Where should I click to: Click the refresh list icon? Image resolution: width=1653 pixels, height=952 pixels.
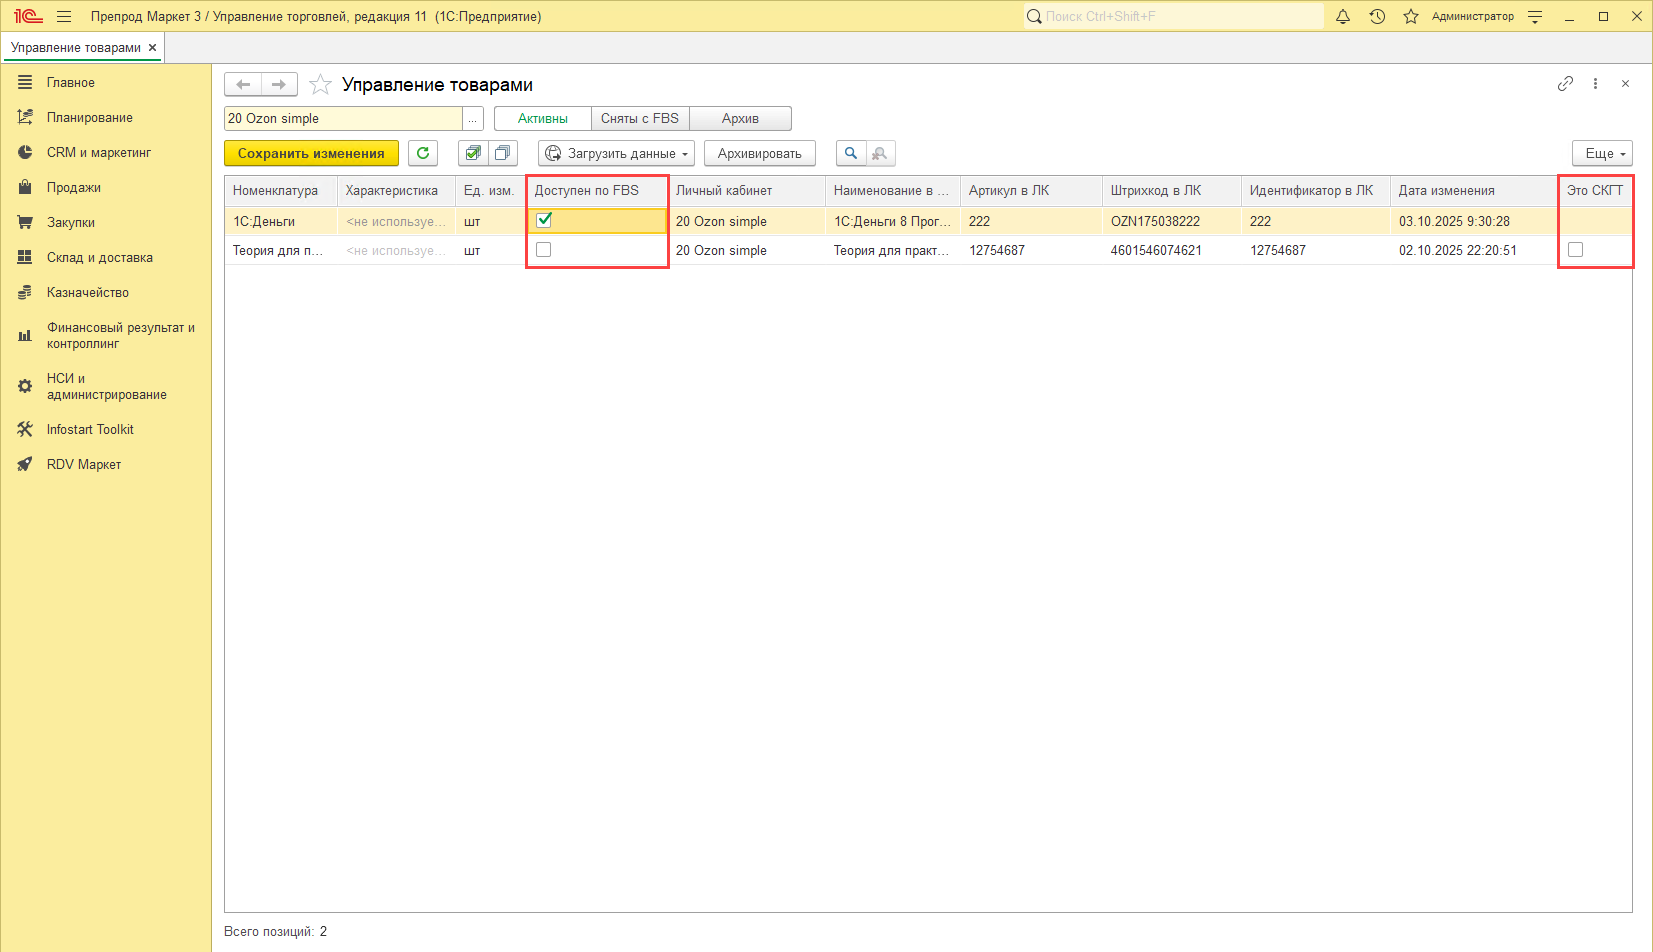click(423, 153)
